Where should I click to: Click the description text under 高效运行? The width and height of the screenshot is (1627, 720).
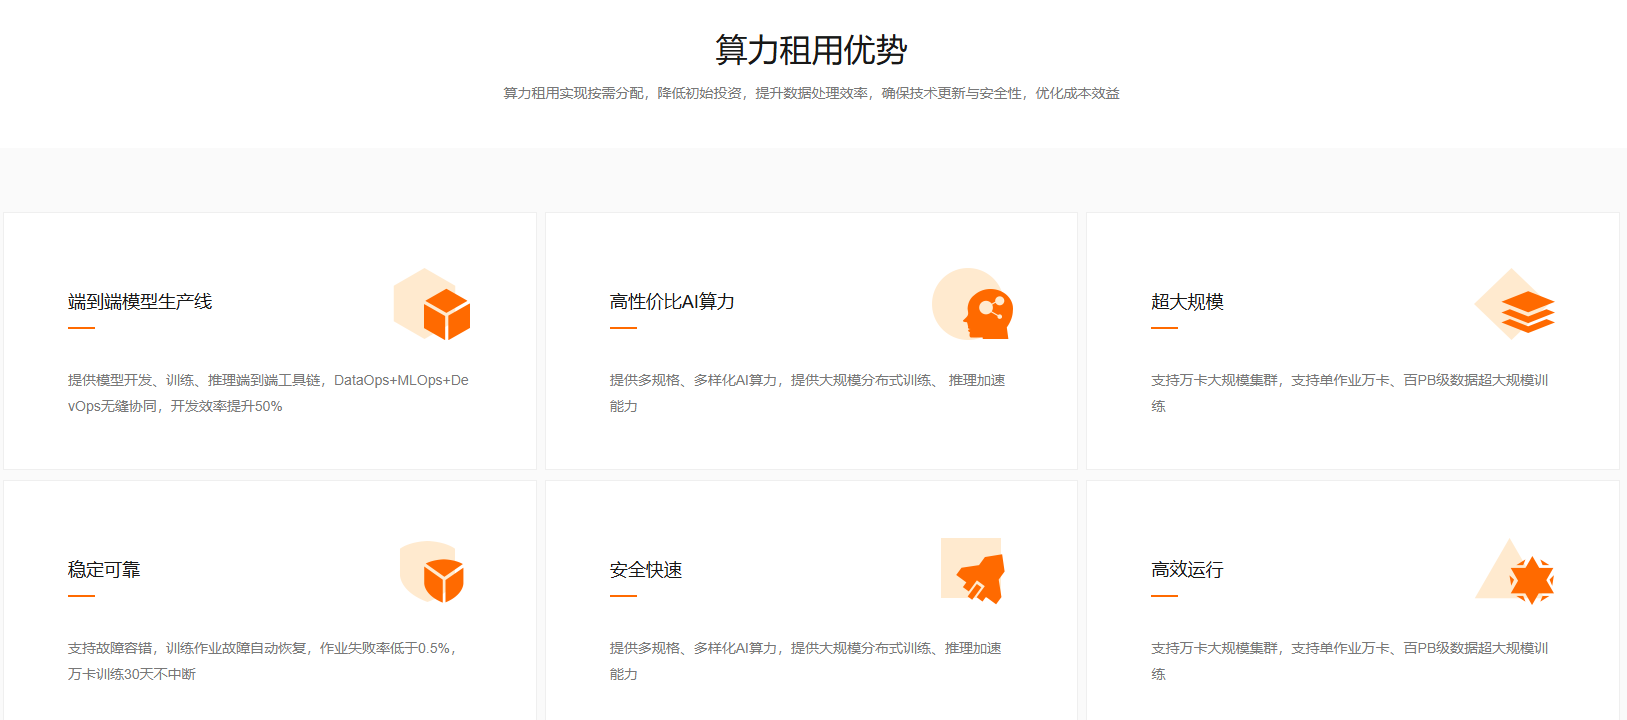pyautogui.click(x=1349, y=661)
